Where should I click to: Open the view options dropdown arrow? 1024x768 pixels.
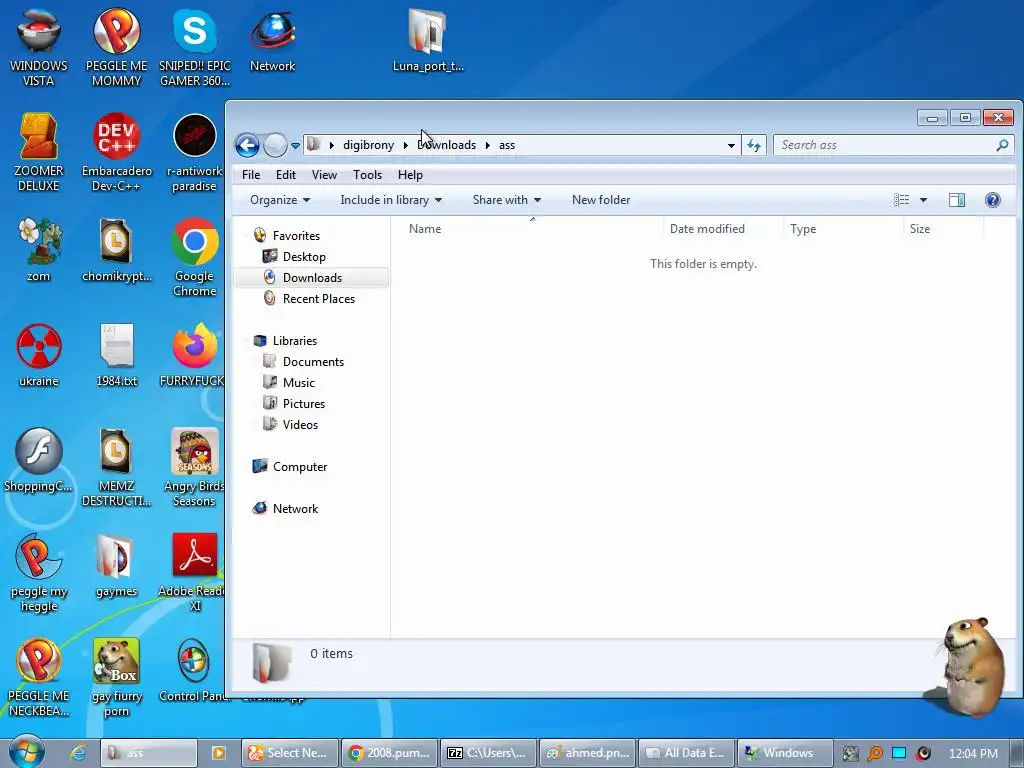click(923, 200)
